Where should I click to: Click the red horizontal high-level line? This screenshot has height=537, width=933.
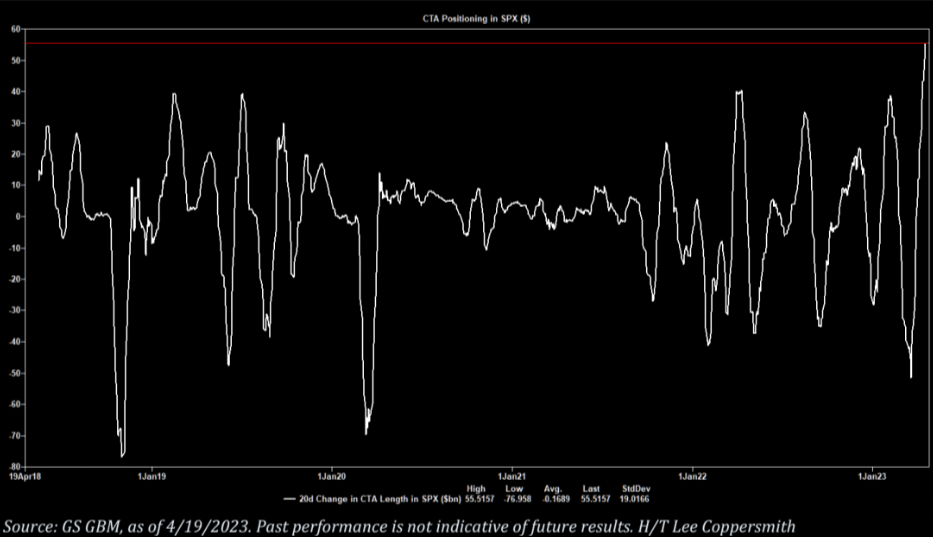point(476,43)
